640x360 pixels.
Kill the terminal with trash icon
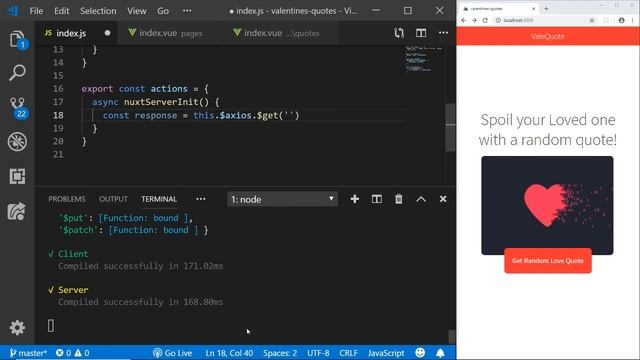coord(399,199)
